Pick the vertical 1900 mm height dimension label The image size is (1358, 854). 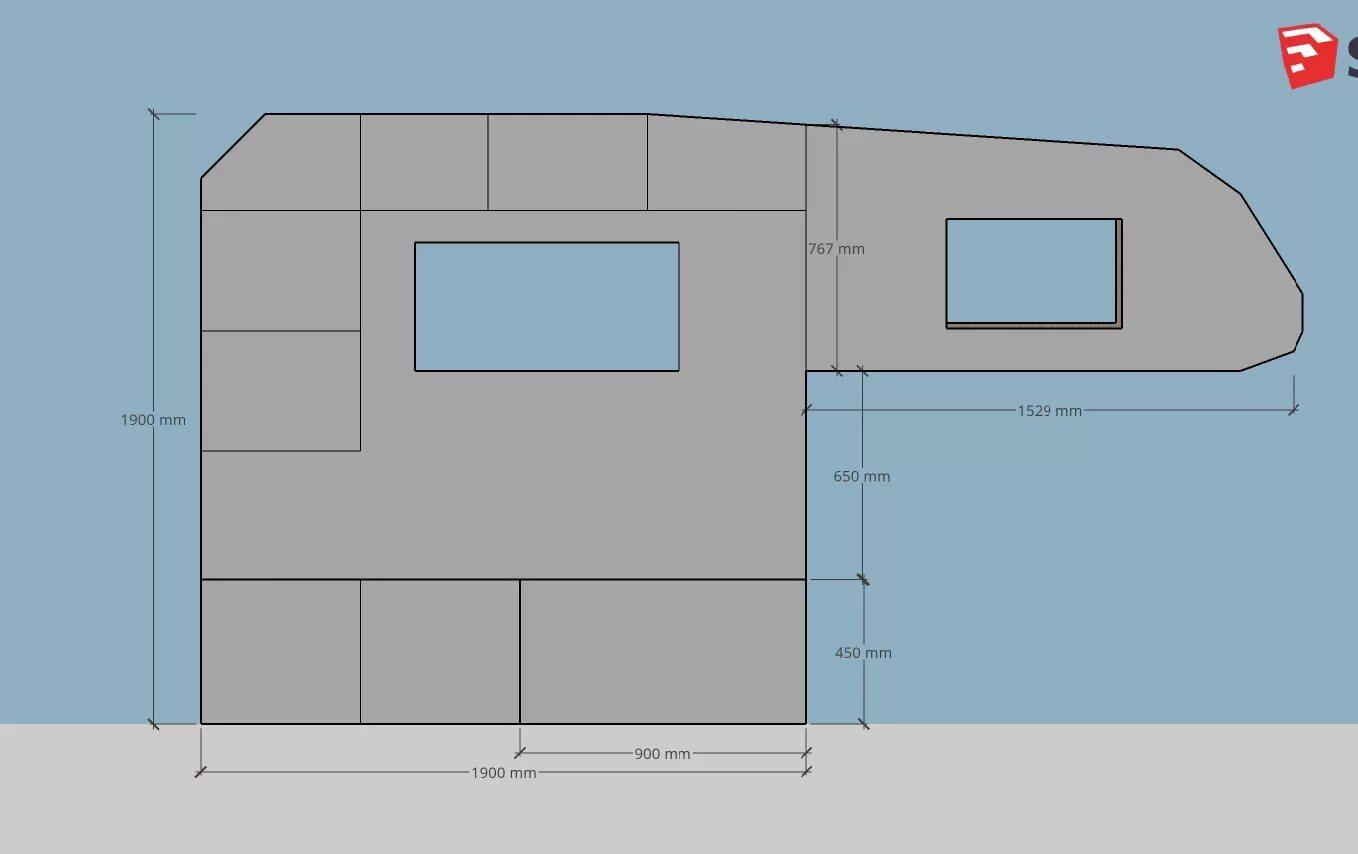153,420
